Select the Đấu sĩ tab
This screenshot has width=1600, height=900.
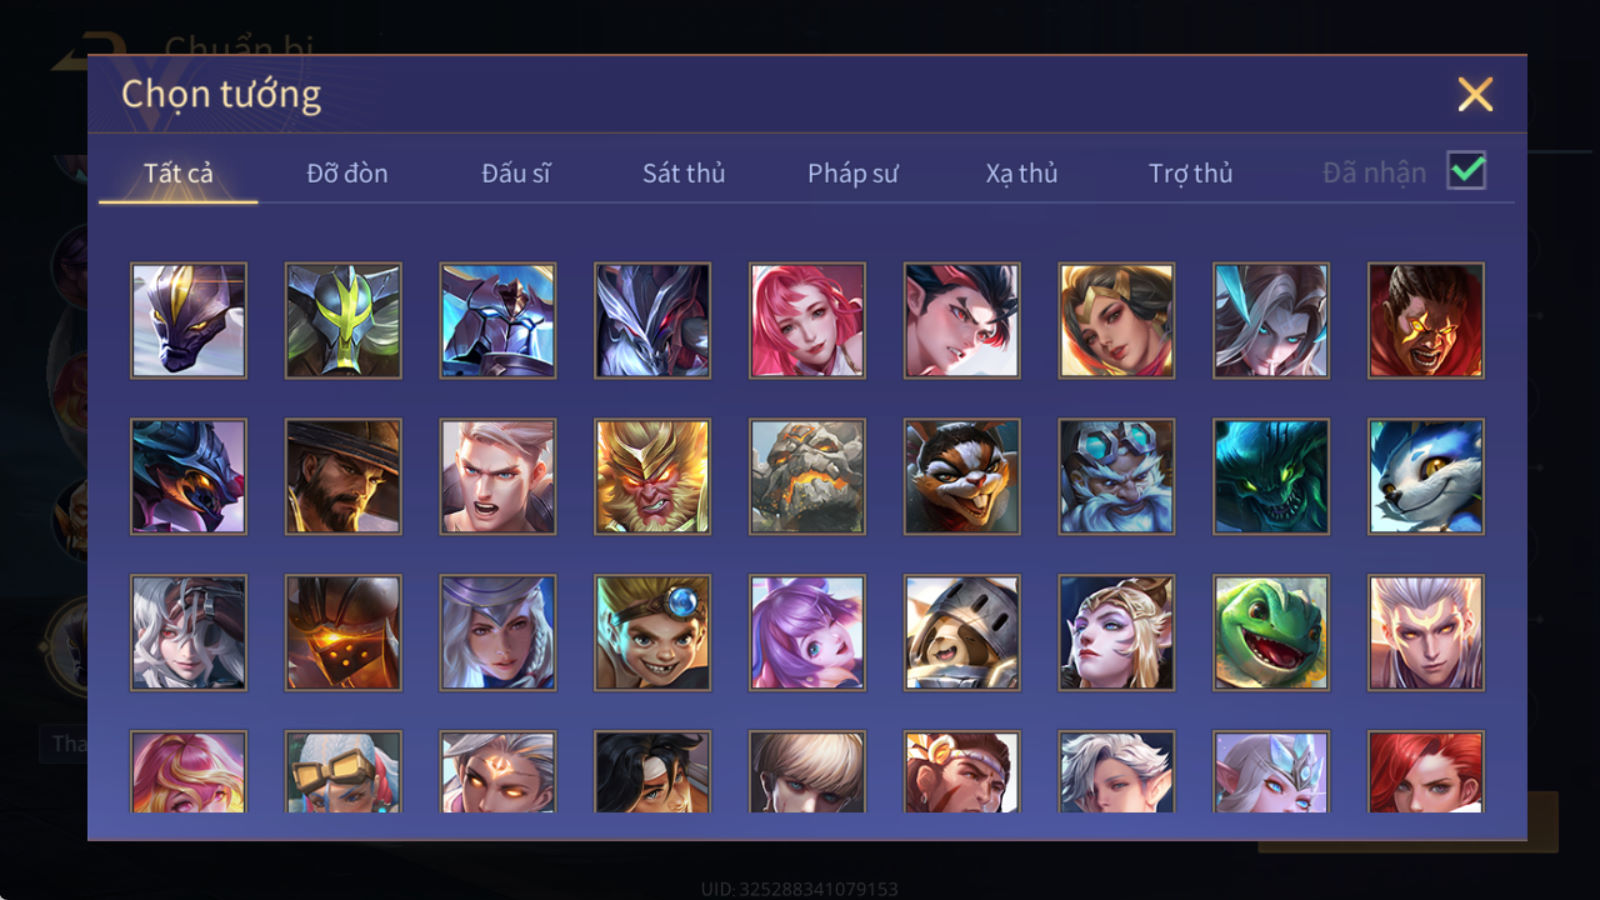pyautogui.click(x=516, y=173)
